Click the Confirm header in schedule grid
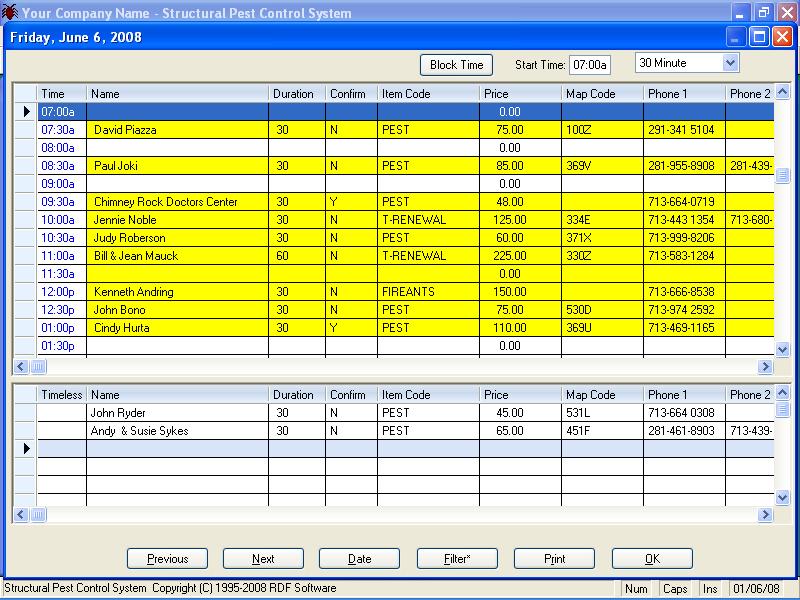Image resolution: width=800 pixels, height=600 pixels. (x=352, y=94)
